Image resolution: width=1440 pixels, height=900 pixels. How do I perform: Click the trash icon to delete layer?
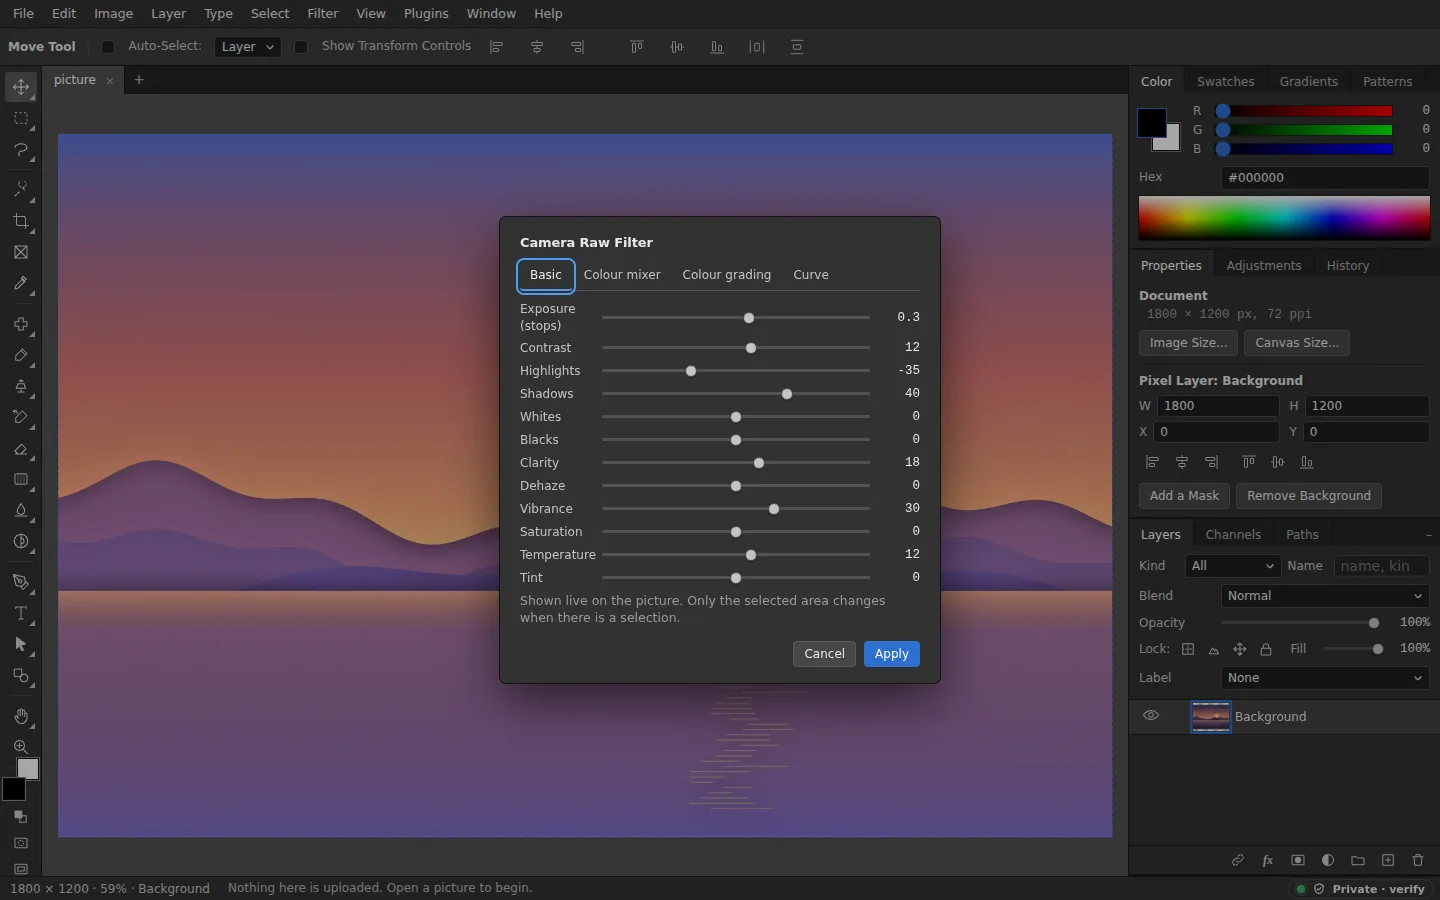coord(1418,860)
